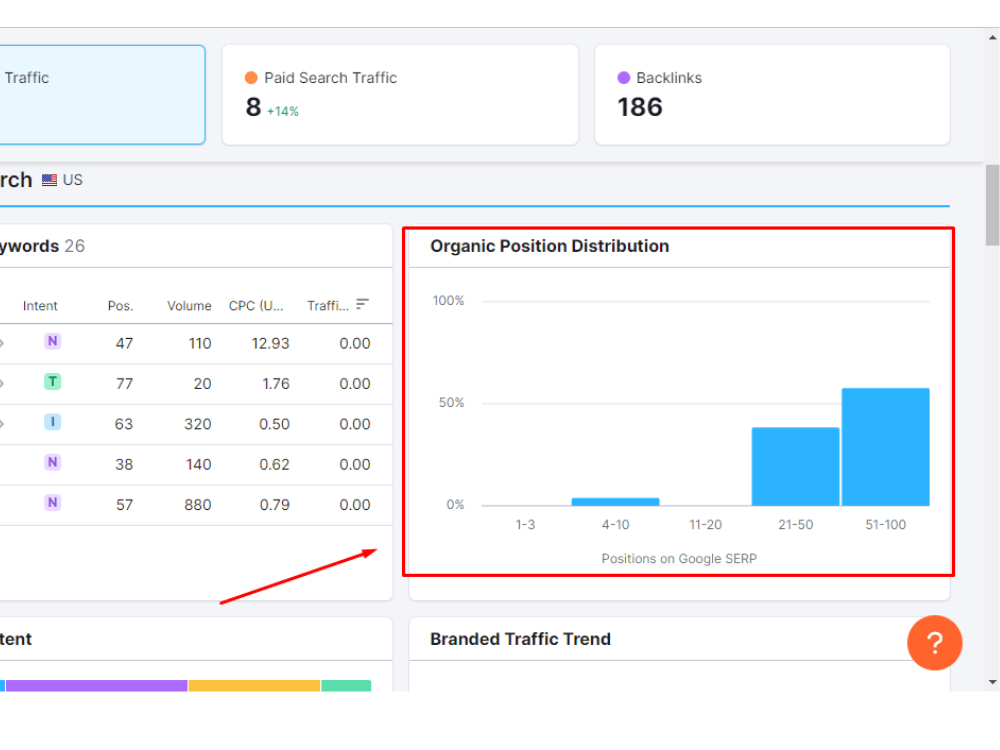Screen dimensions: 1000x750
Task: Click the CPC value 0.62
Action: [274, 464]
